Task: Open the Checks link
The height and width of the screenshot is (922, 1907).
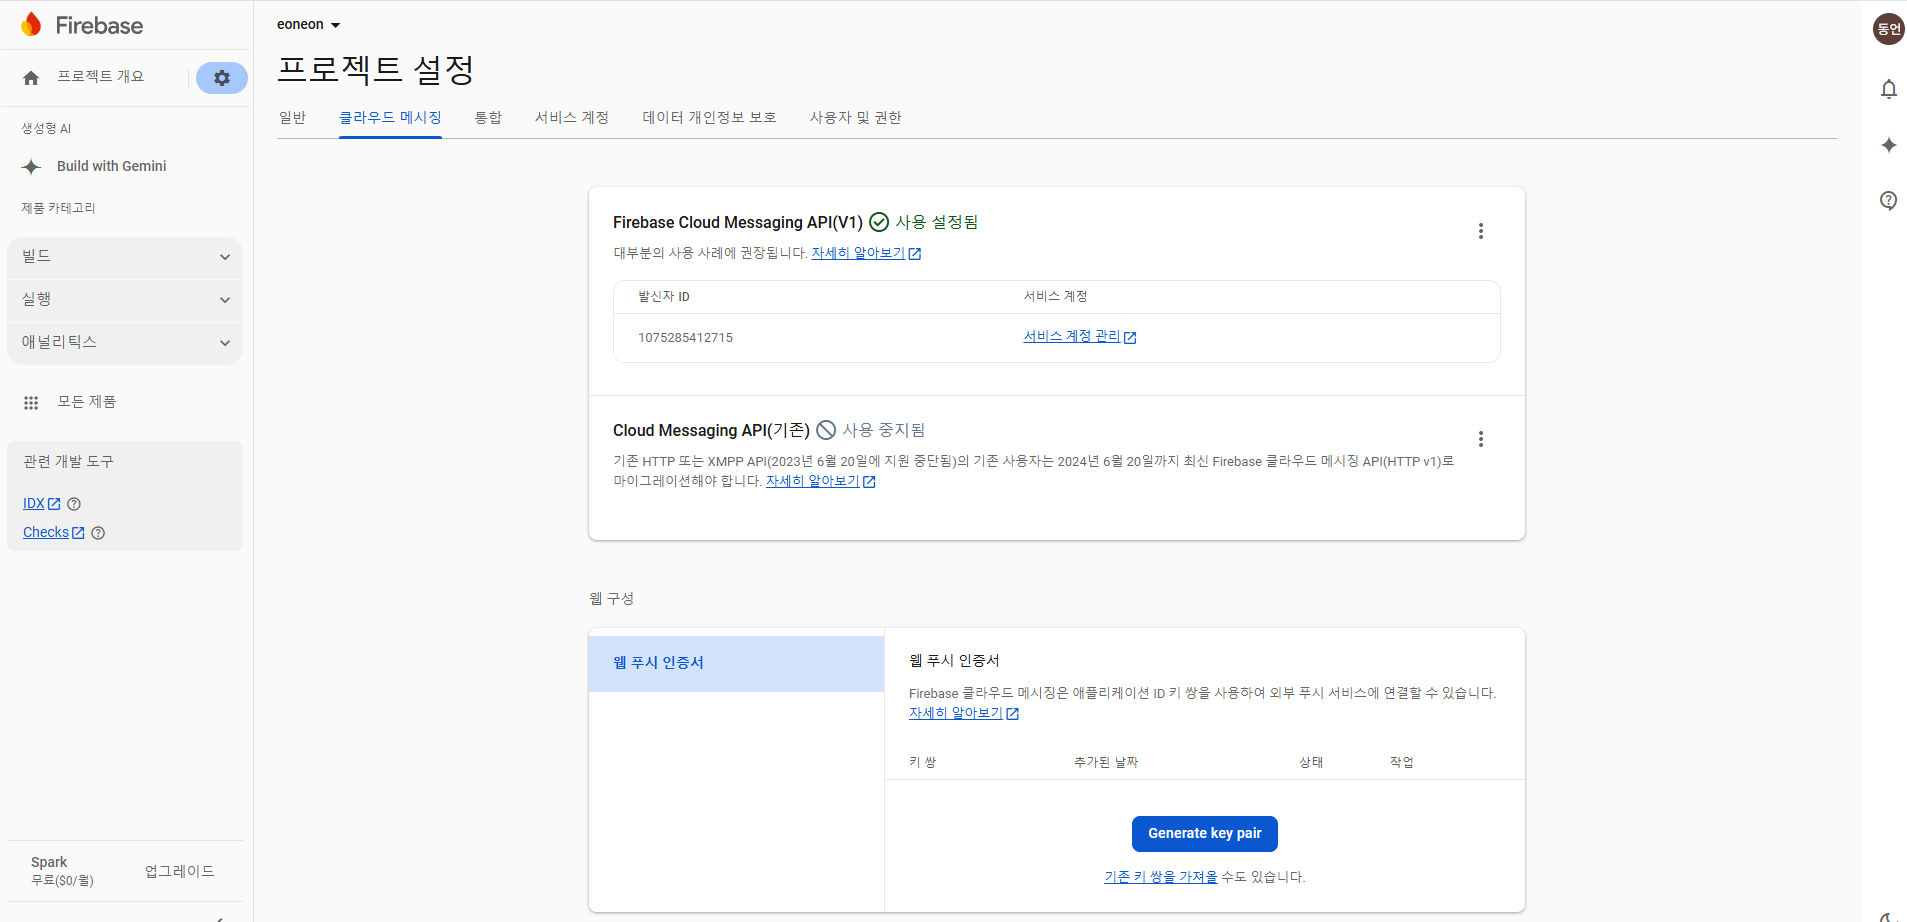Action: [54, 533]
